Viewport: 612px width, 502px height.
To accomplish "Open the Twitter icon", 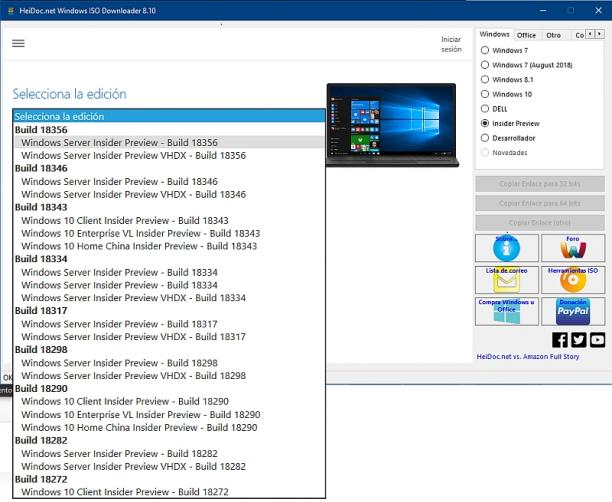I will pyautogui.click(x=578, y=340).
